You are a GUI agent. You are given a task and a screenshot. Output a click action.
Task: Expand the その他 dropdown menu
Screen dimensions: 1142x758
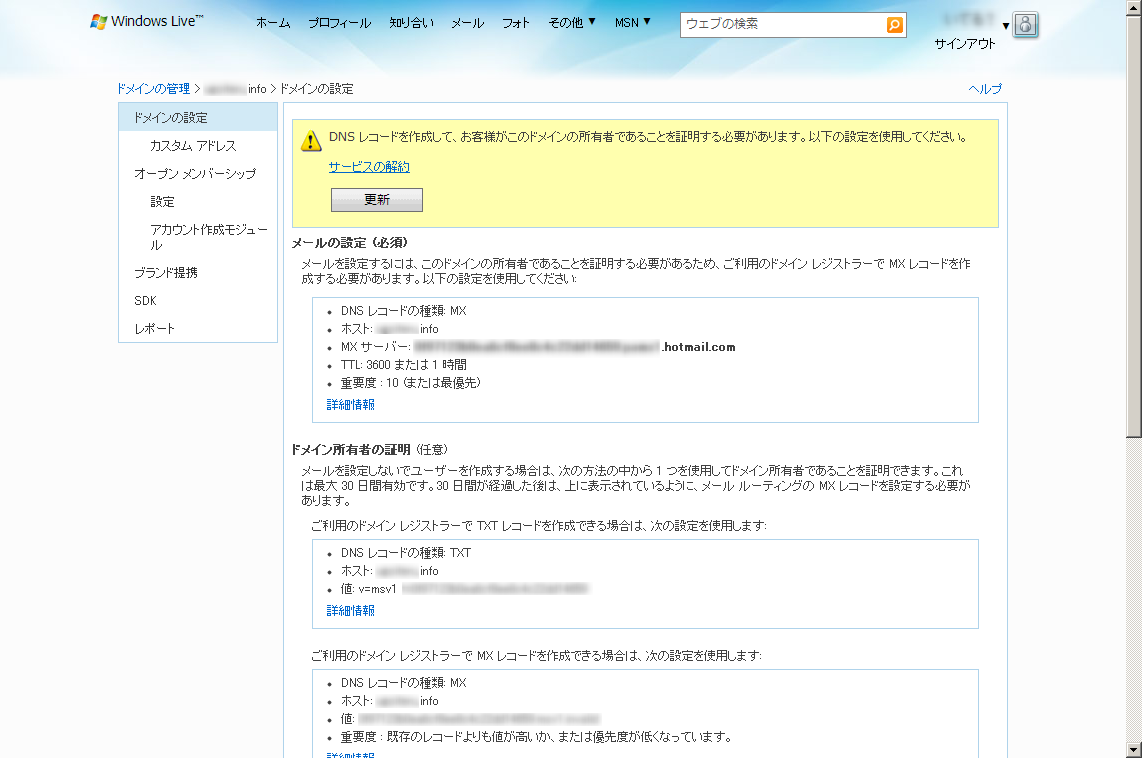tap(572, 23)
